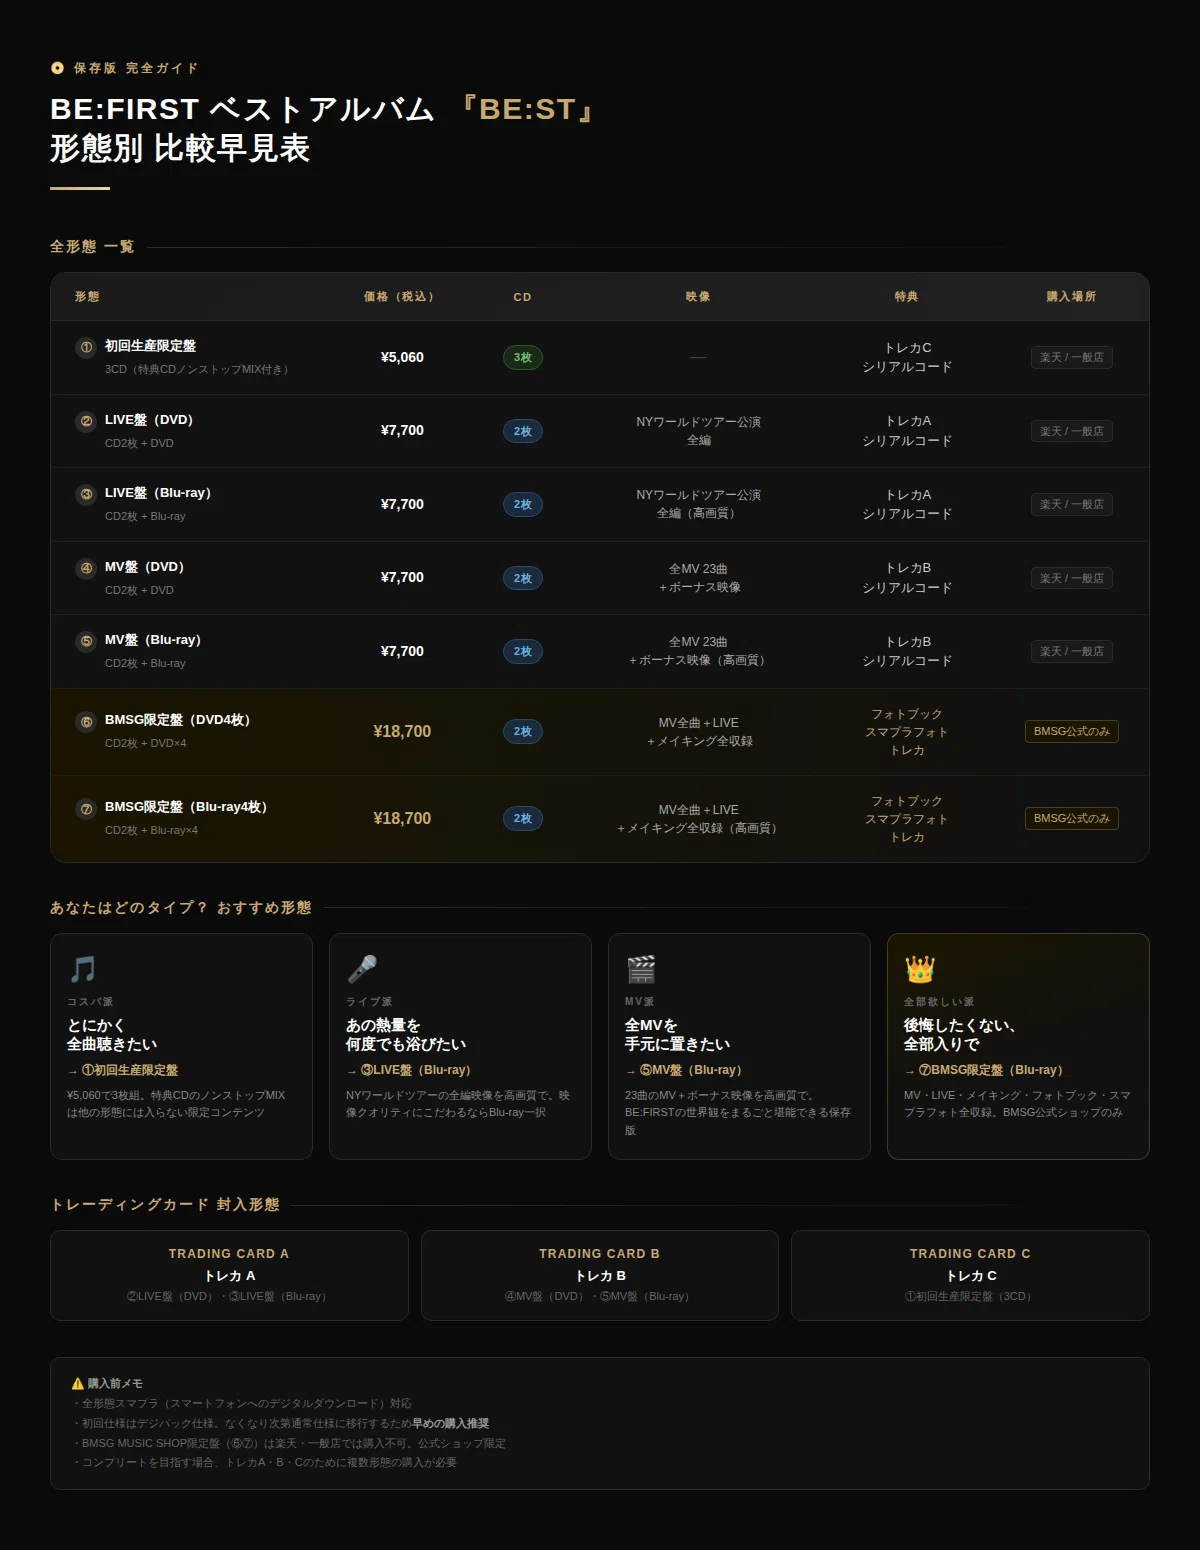Click the clapperboard icon in MV派 card
This screenshot has height=1550, width=1200.
pyautogui.click(x=641, y=969)
